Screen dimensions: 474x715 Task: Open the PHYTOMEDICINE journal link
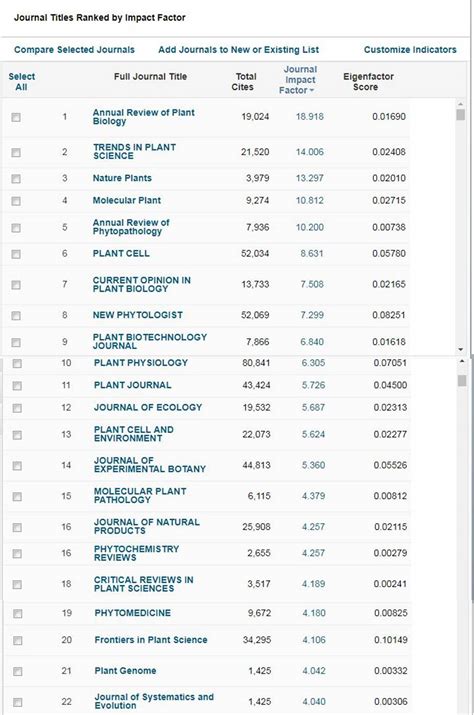132,613
